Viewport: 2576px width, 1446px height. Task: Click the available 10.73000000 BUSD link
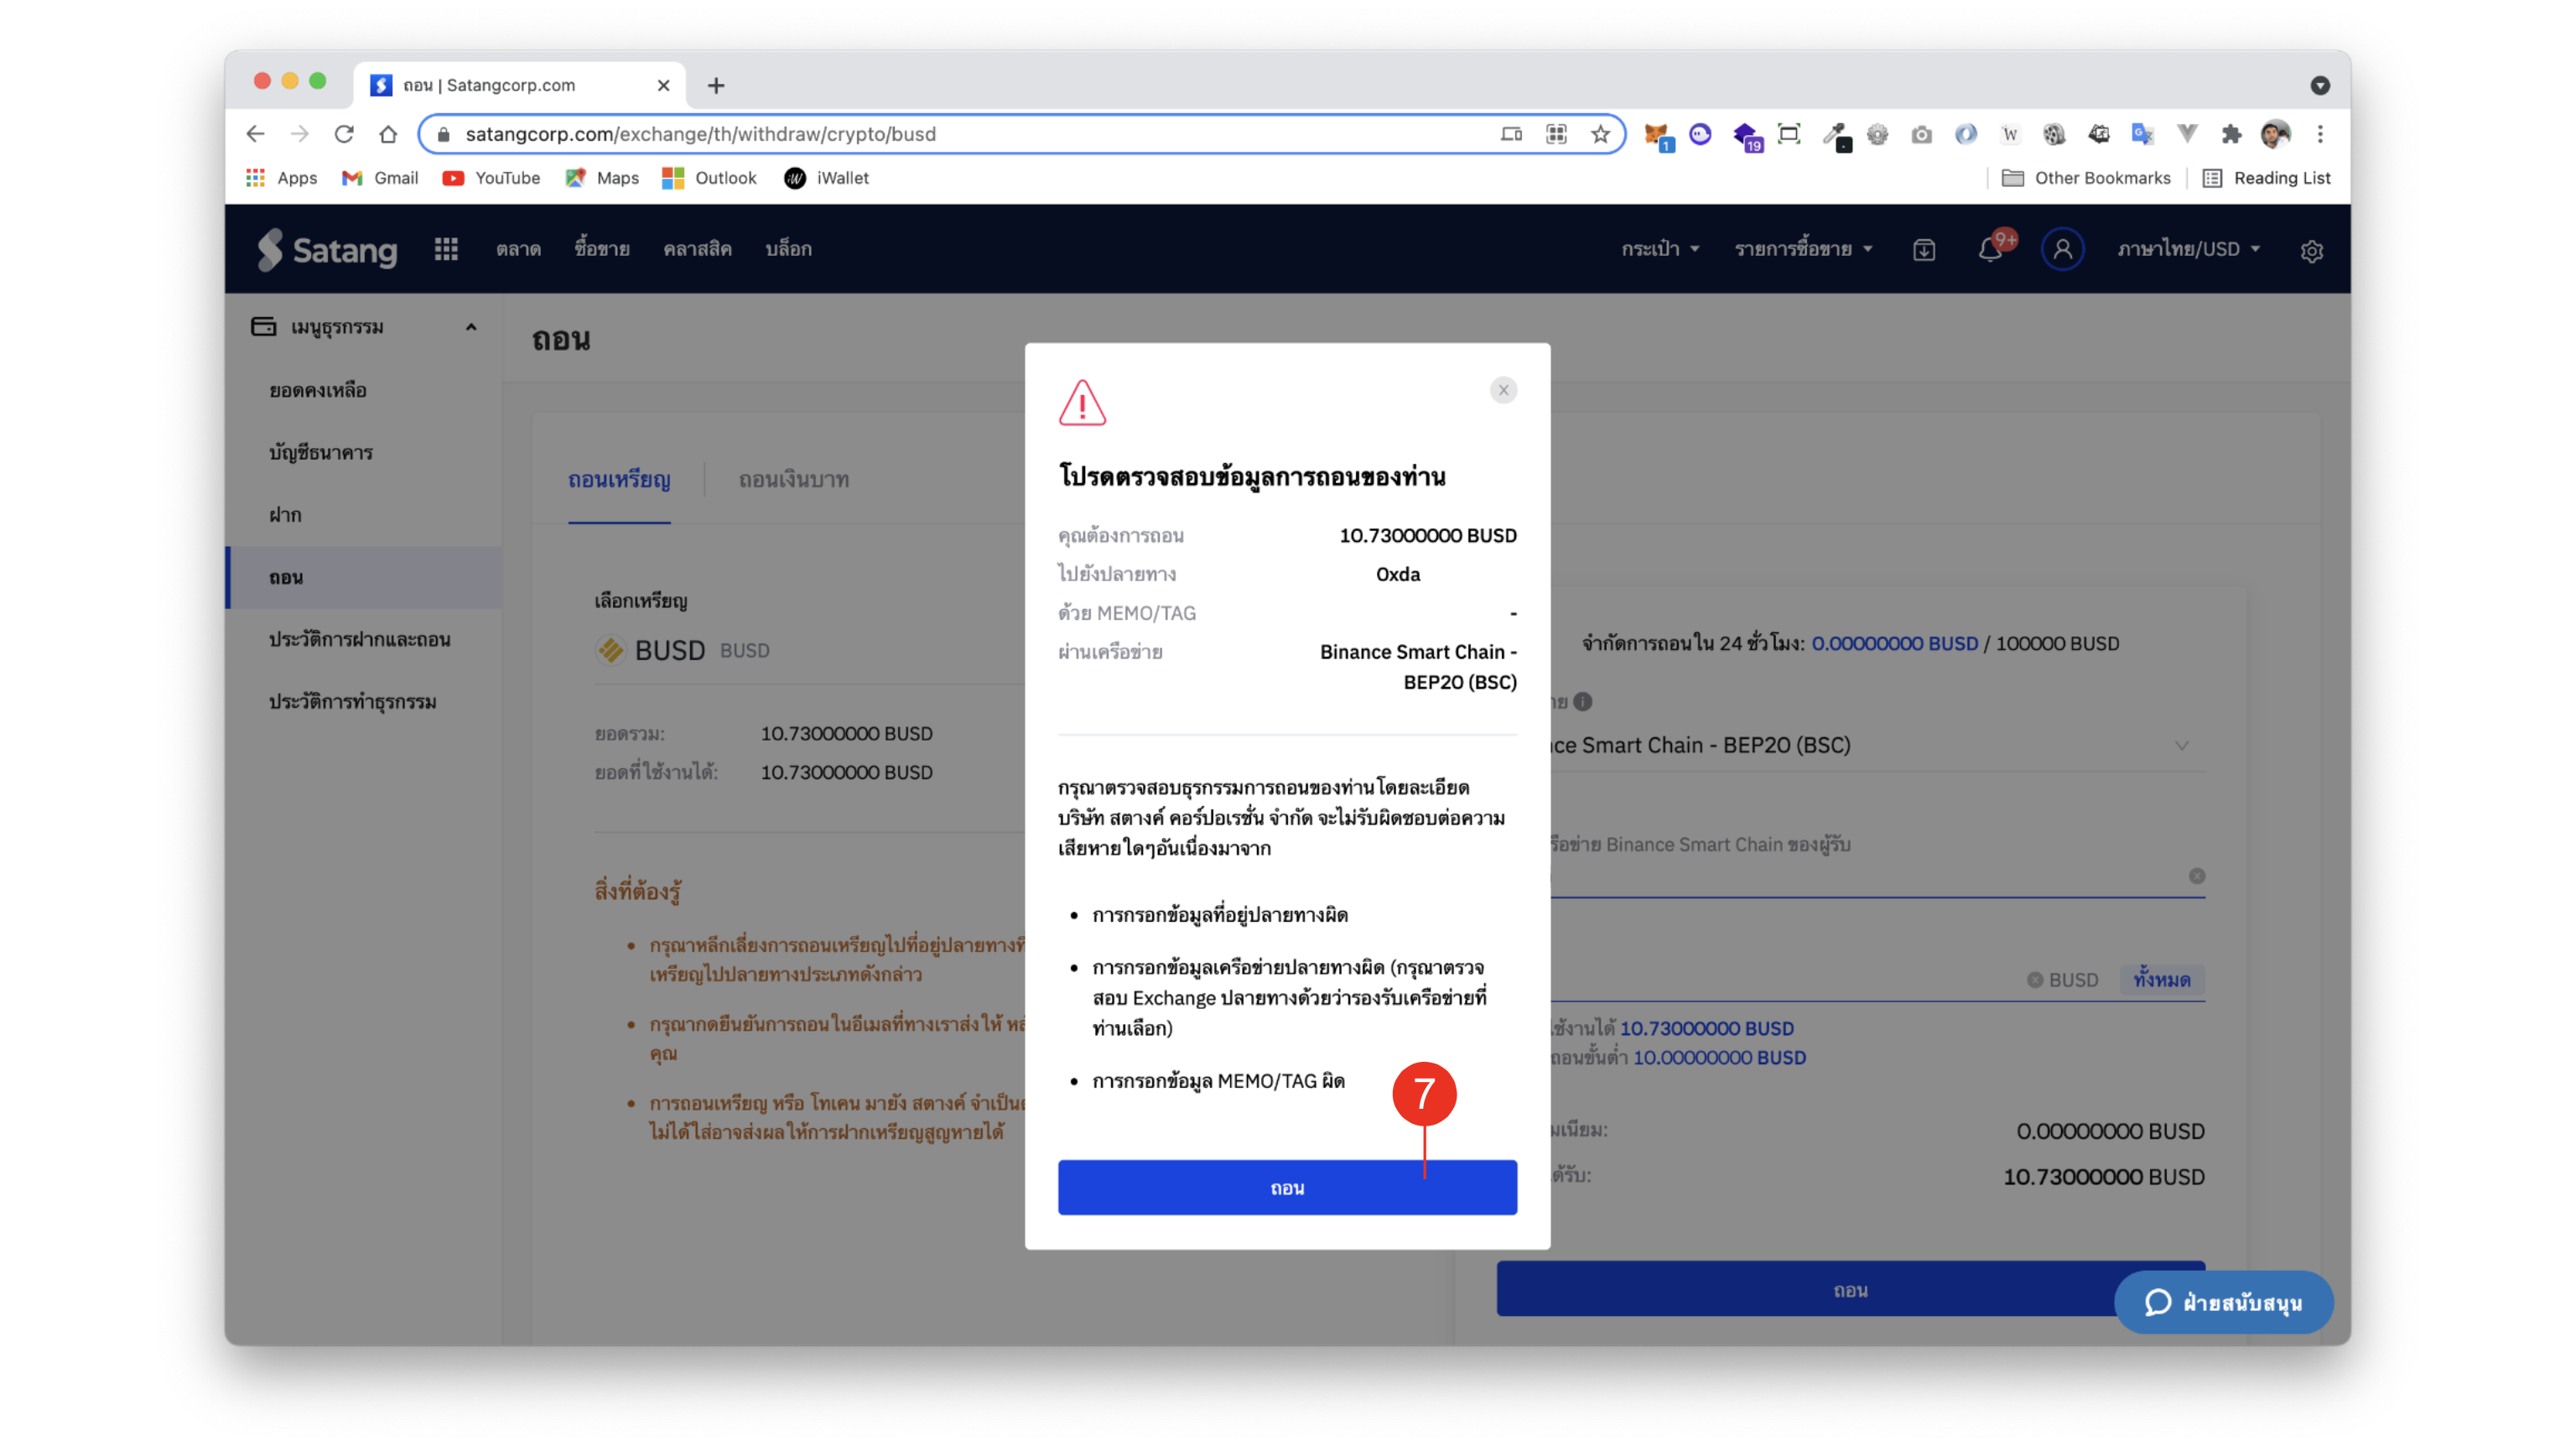pos(1706,1028)
